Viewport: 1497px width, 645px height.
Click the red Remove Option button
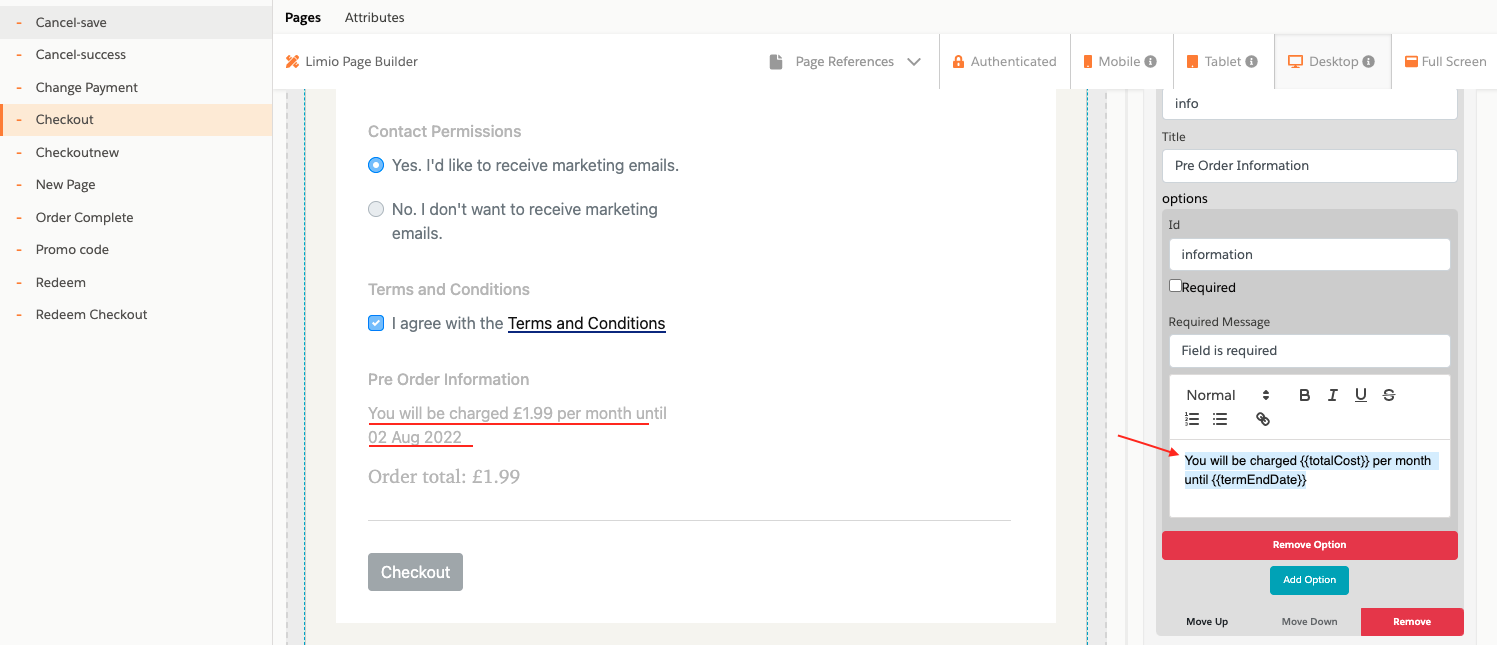[1309, 545]
